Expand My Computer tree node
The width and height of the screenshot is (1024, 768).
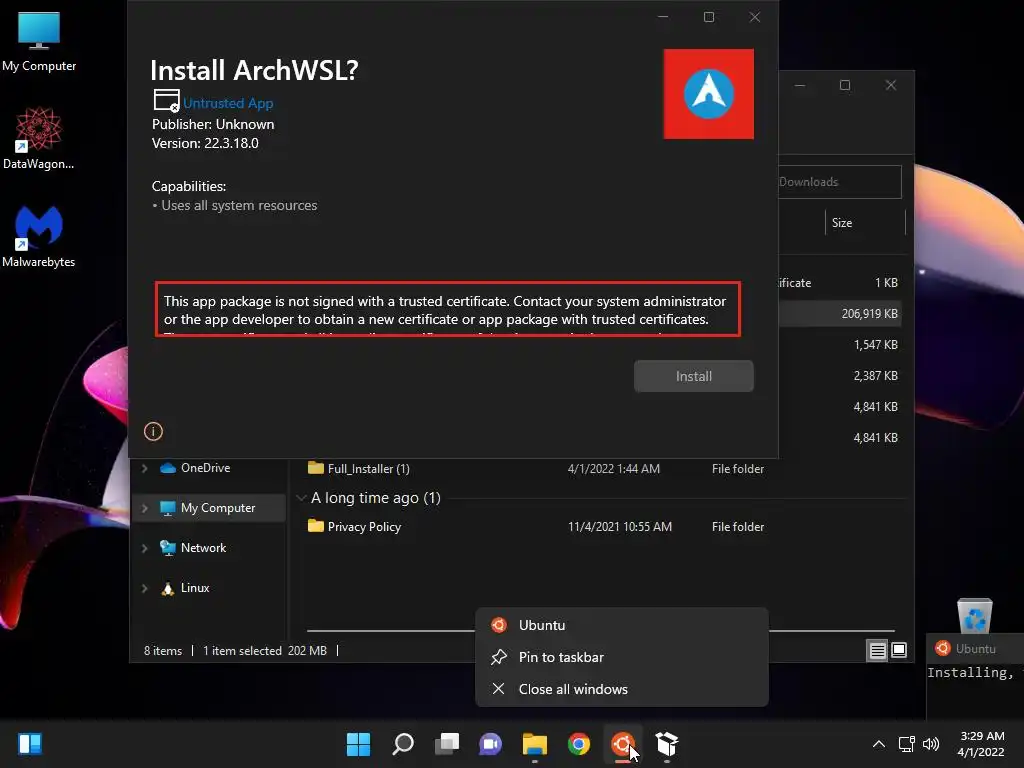pos(144,508)
